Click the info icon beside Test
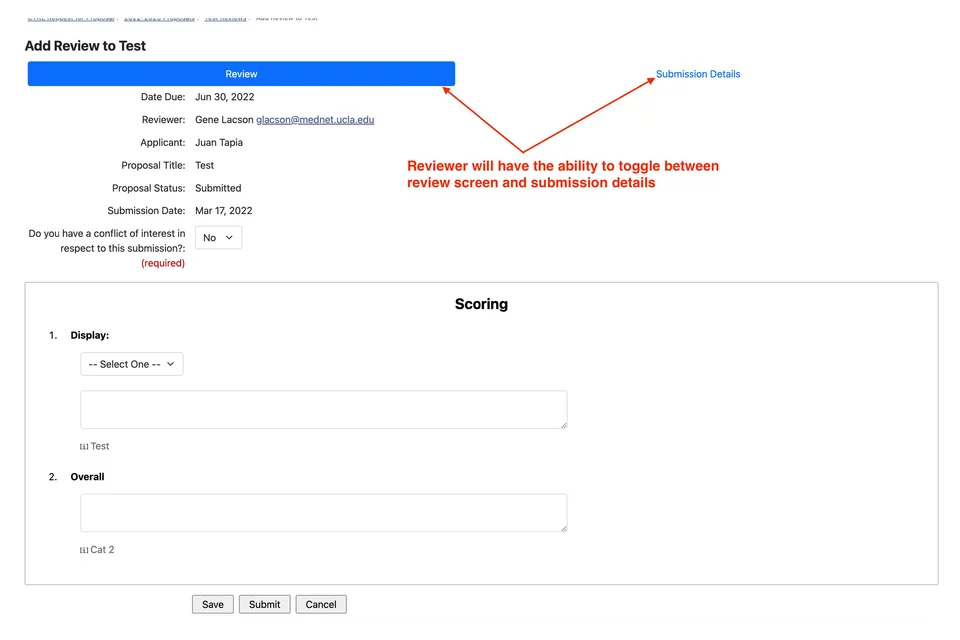The width and height of the screenshot is (960, 640). coord(84,446)
